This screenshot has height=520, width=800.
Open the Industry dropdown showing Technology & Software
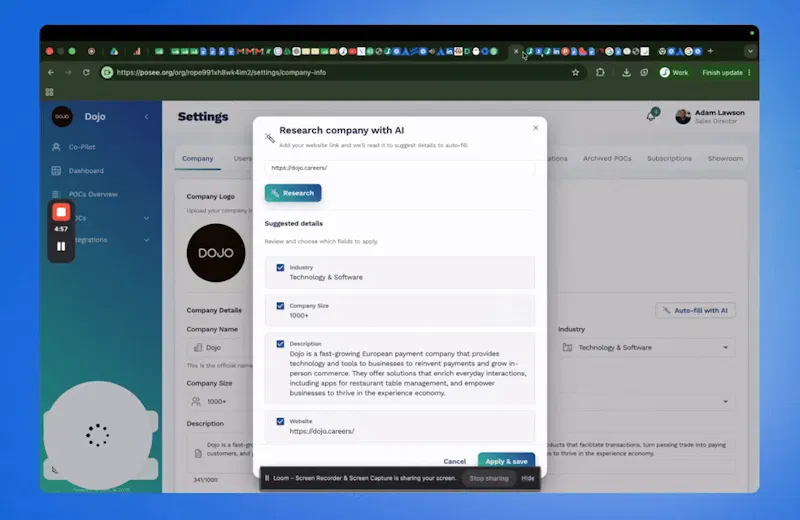point(646,348)
